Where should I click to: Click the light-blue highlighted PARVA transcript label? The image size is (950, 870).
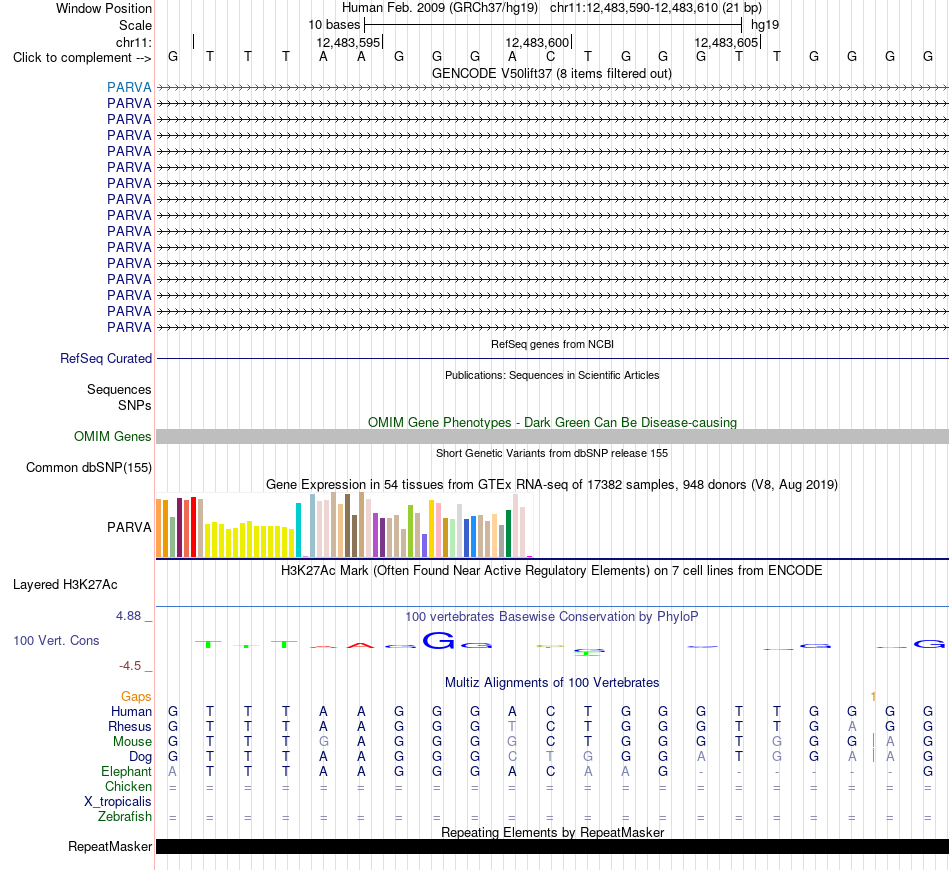tap(129, 87)
